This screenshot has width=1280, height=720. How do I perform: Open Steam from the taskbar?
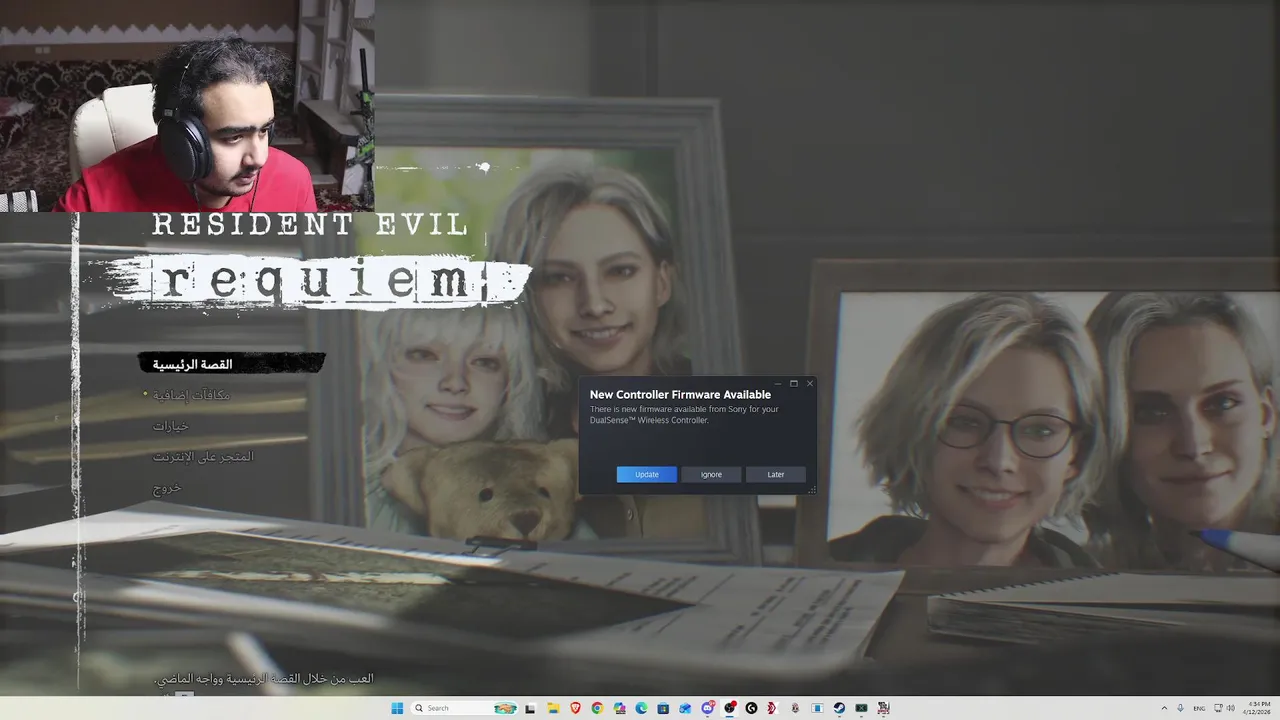(x=839, y=708)
